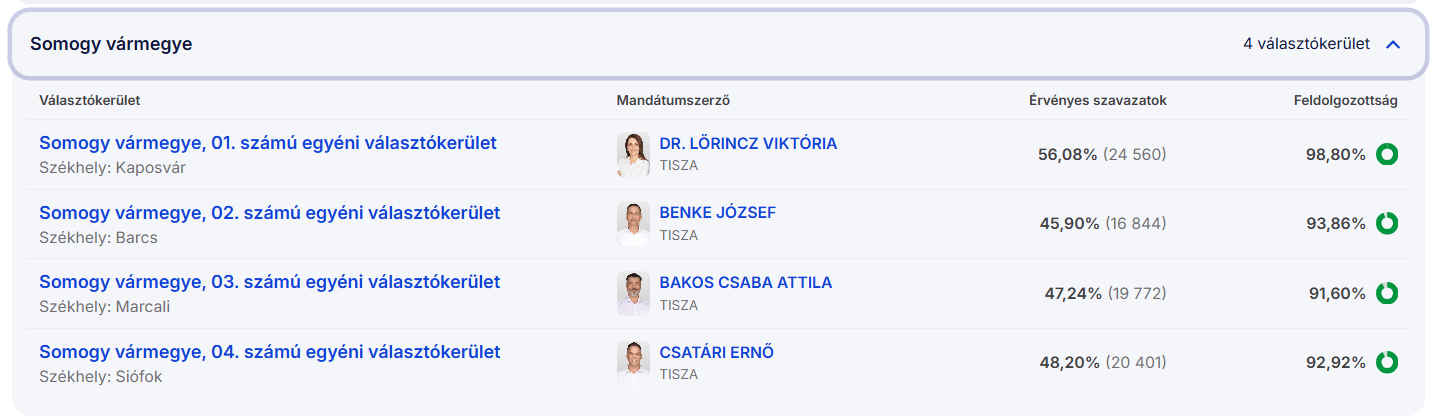This screenshot has width=1438, height=420.
Task: Click the Somogy vármegye accordion header
Action: tap(111, 44)
